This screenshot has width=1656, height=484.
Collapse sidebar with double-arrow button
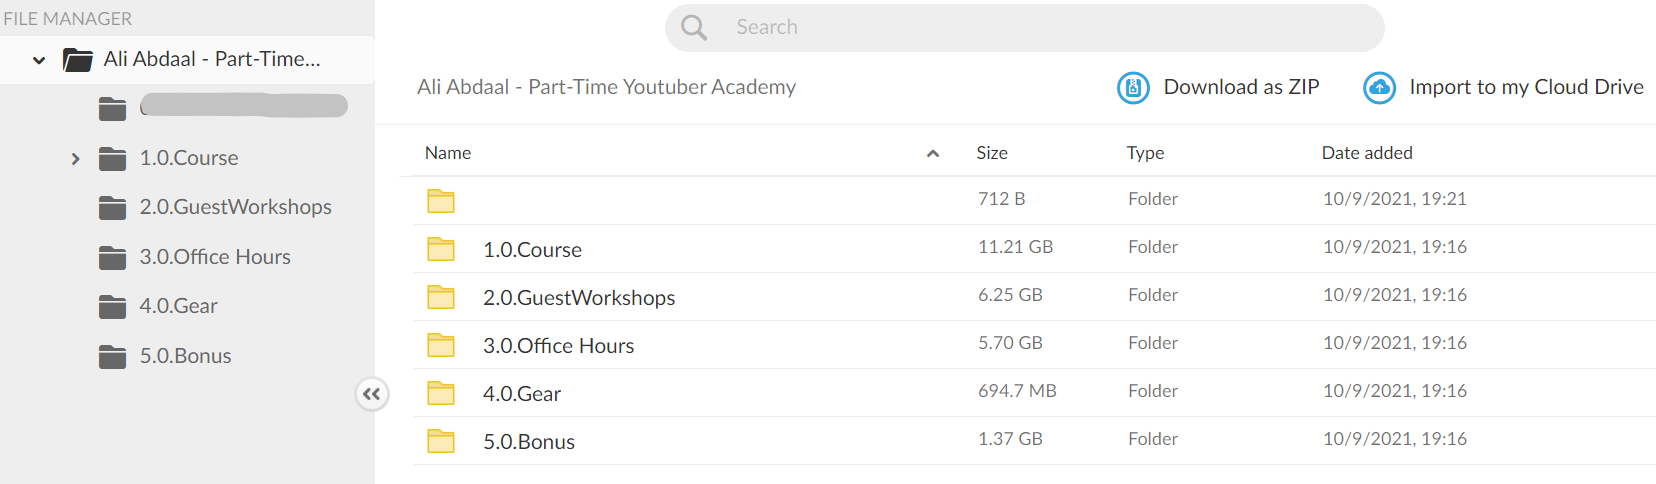pos(371,394)
